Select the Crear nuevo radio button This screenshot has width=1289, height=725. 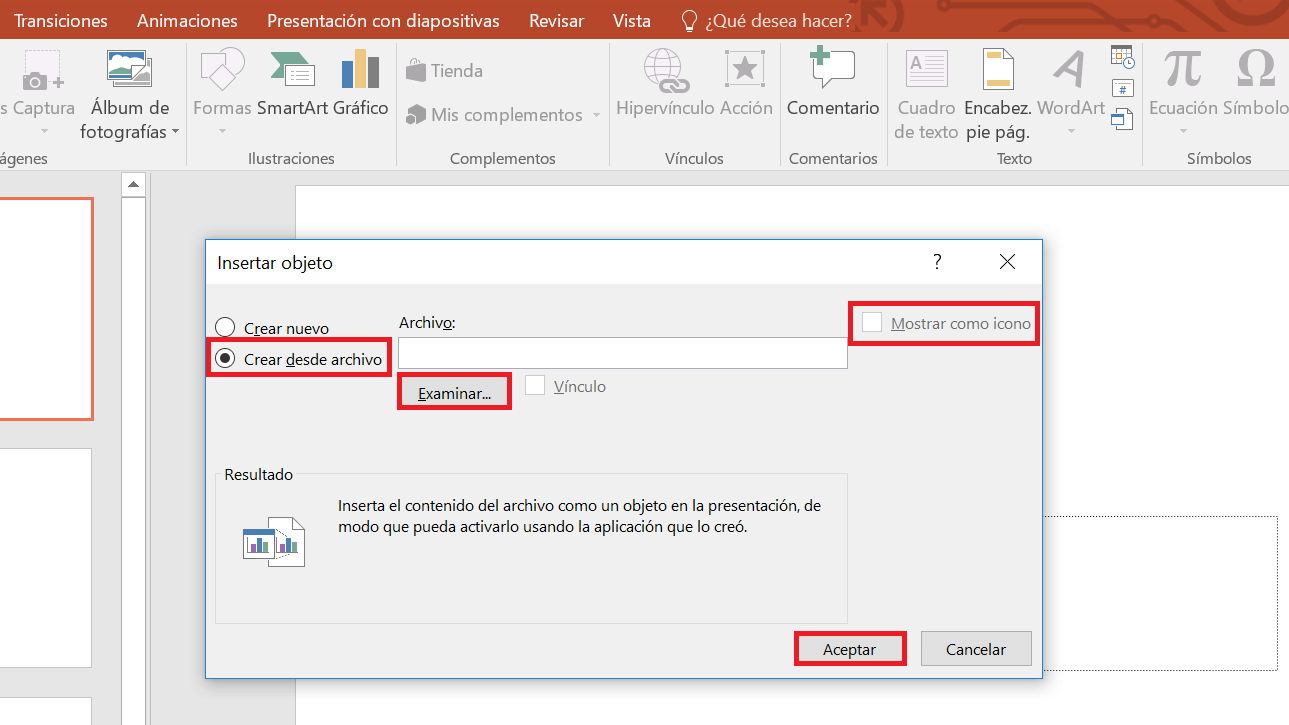[224, 327]
